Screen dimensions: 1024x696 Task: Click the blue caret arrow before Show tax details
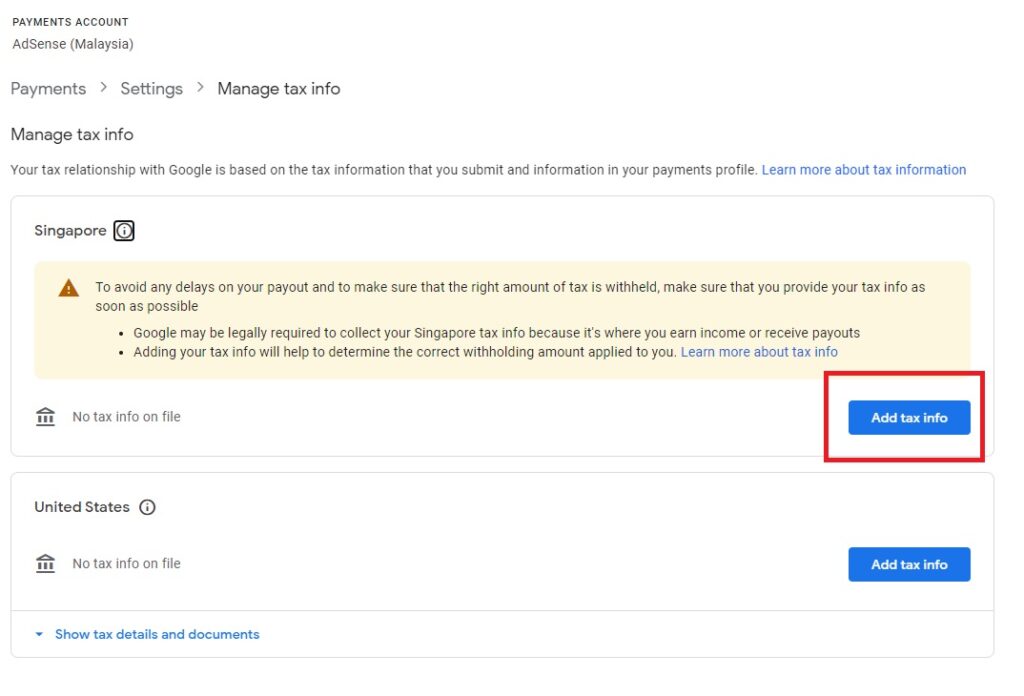[x=39, y=635]
